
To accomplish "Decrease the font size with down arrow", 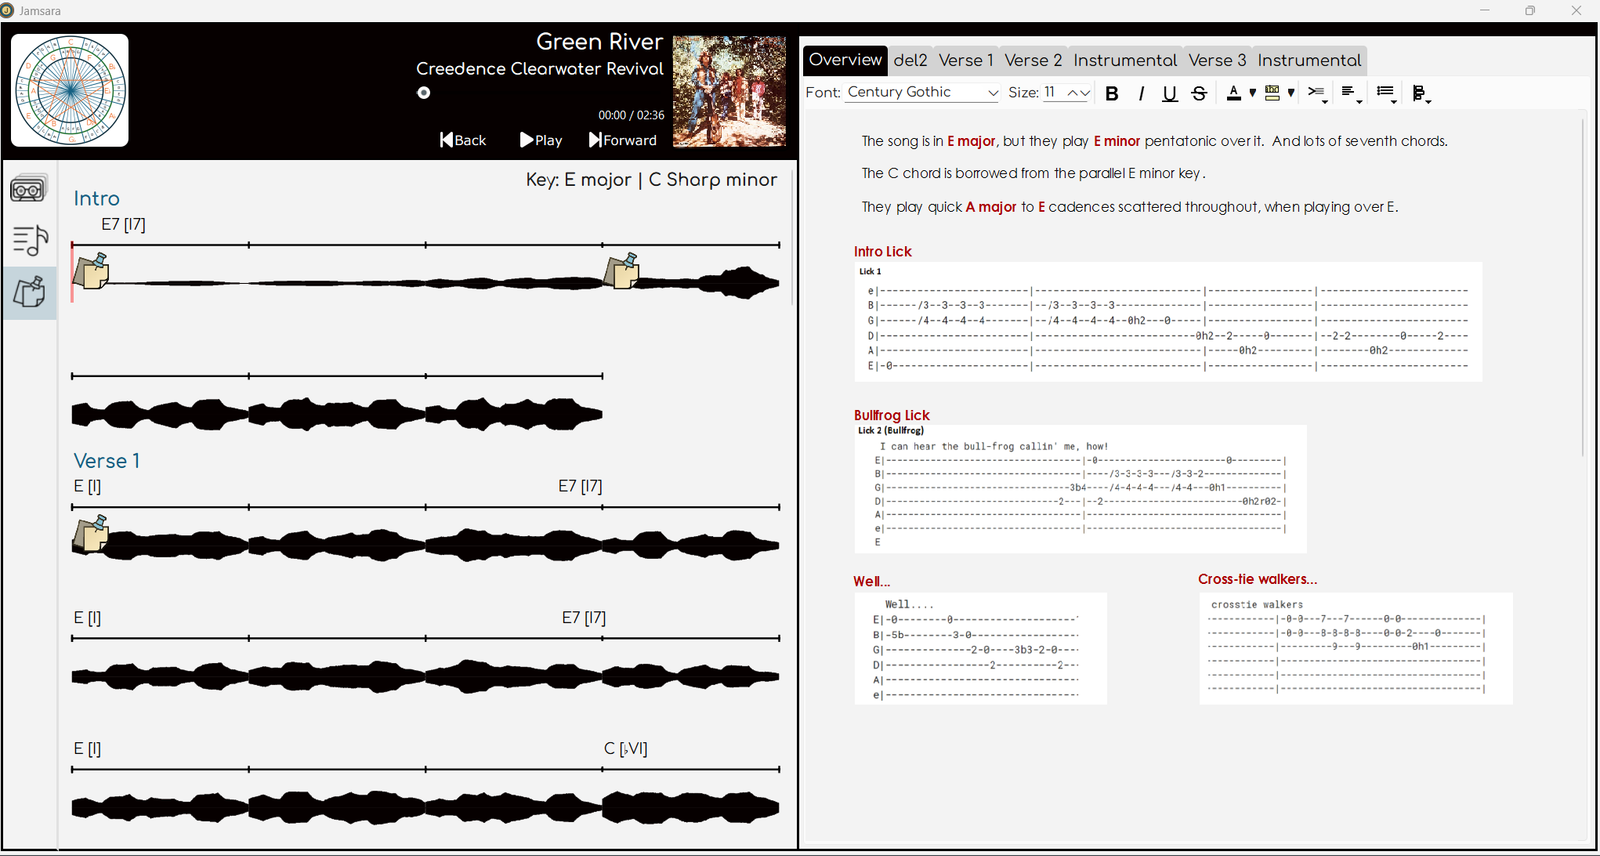I will click(x=1085, y=92).
